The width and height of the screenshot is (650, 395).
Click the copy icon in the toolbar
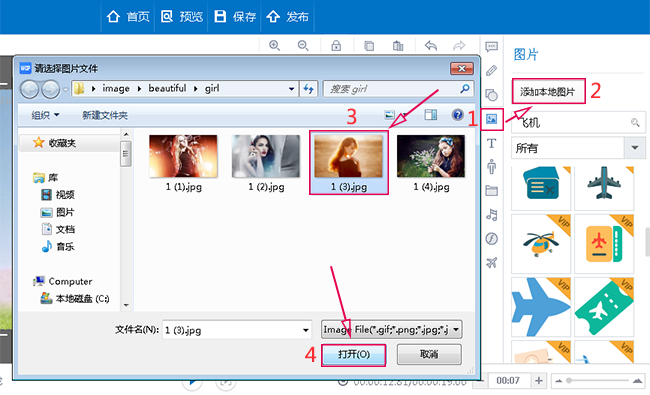tap(369, 46)
